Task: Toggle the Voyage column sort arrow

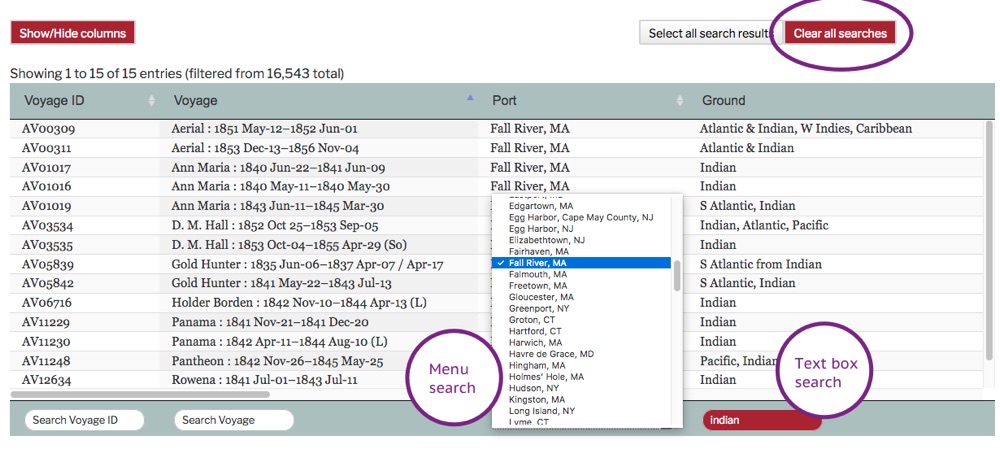Action: [x=470, y=99]
